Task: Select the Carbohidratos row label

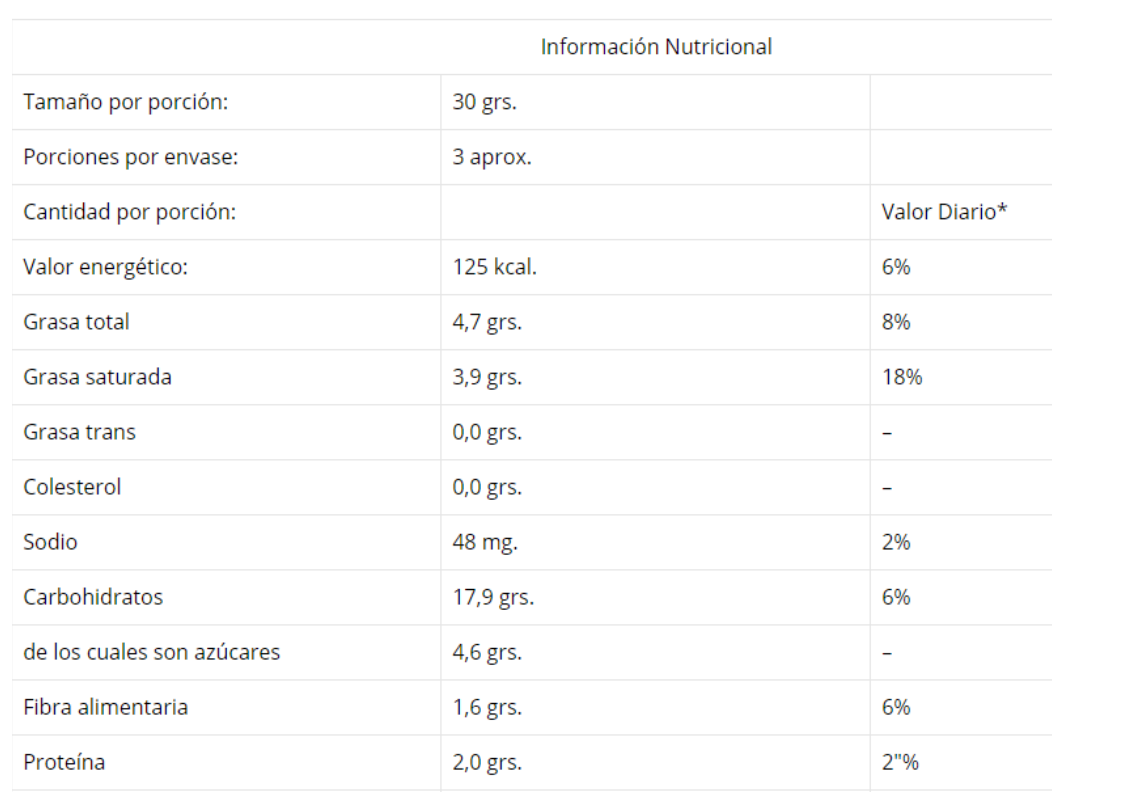Action: click(93, 597)
